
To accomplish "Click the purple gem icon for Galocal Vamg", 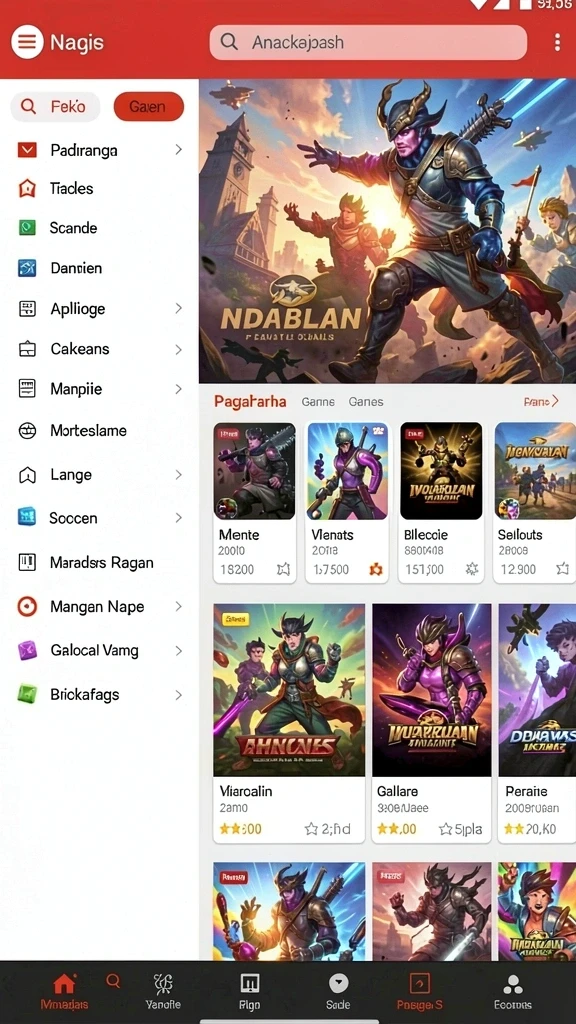I will pyautogui.click(x=27, y=650).
